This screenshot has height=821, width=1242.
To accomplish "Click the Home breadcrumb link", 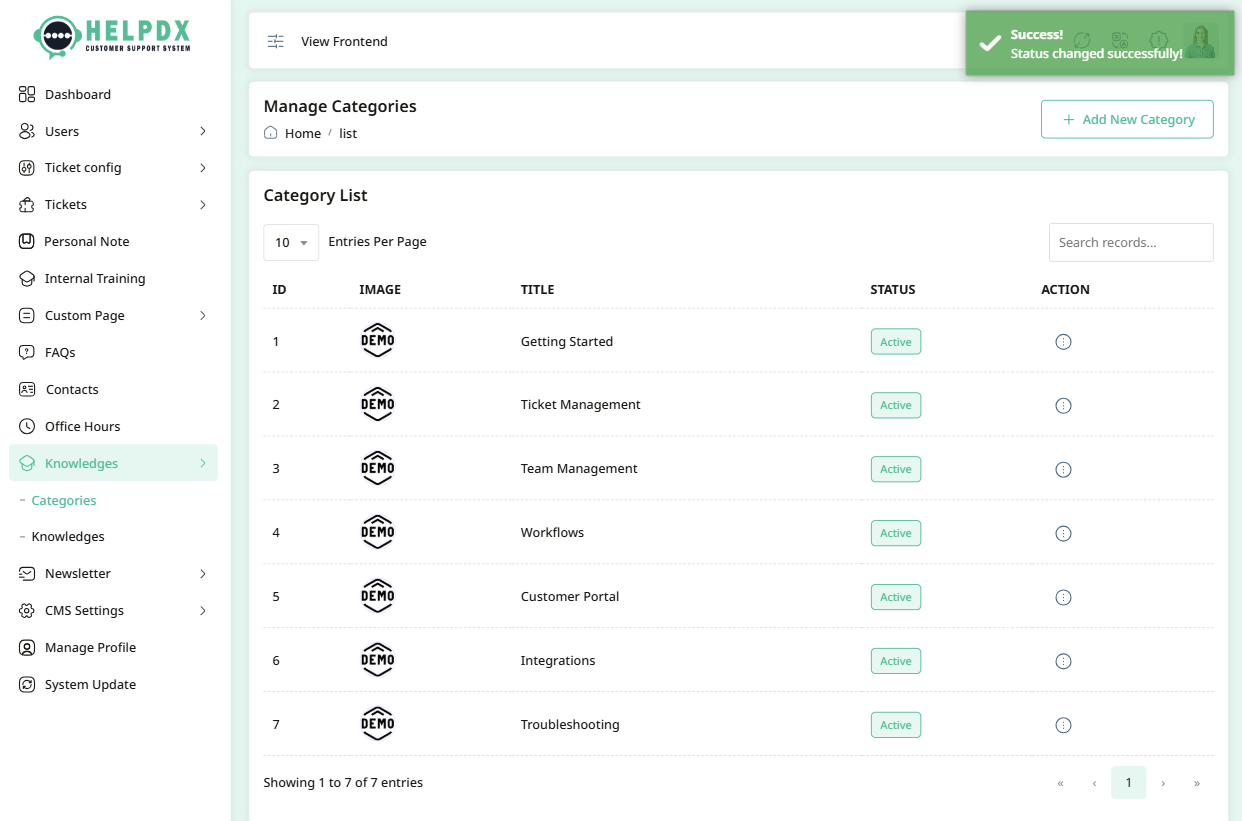I will coord(303,133).
